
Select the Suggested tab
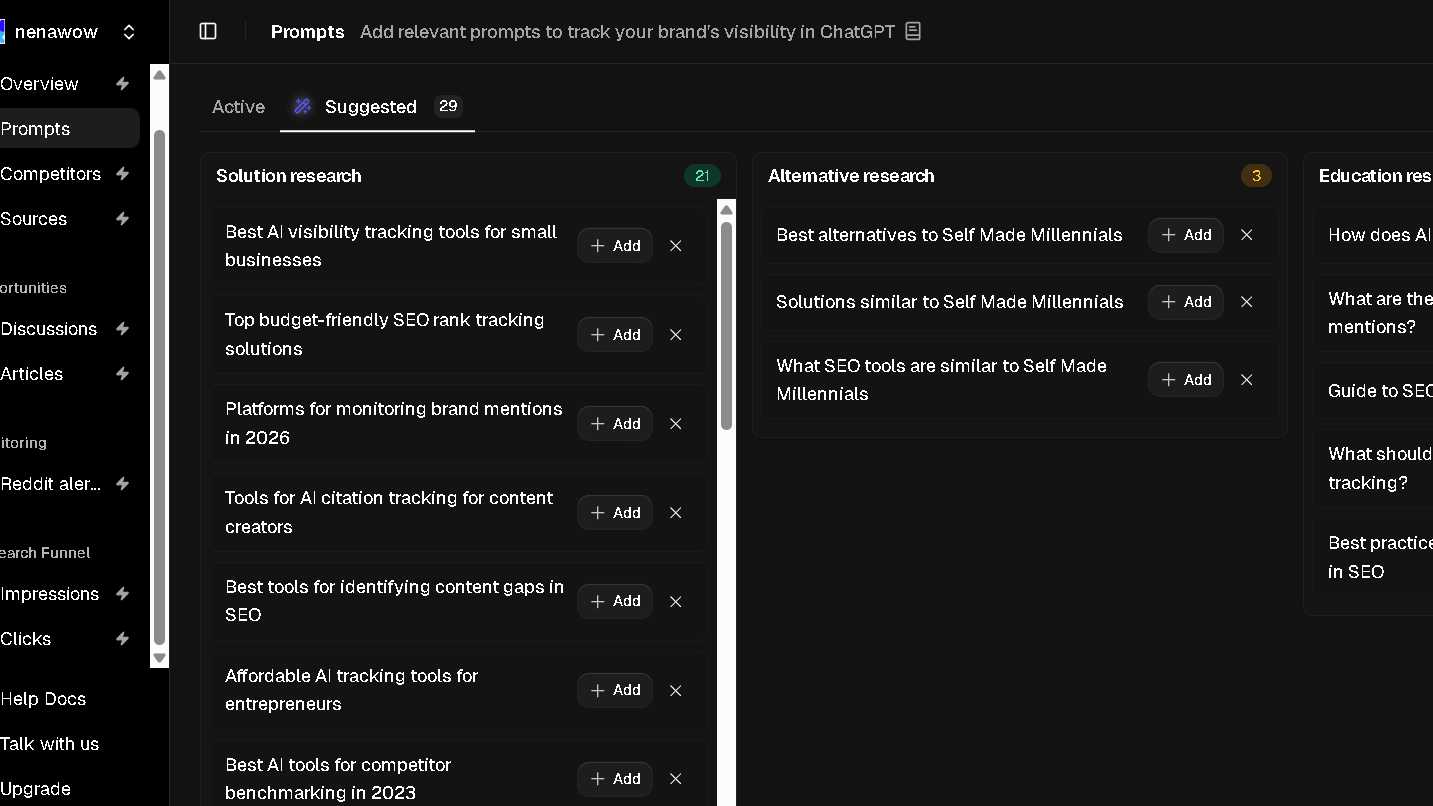[x=370, y=106]
